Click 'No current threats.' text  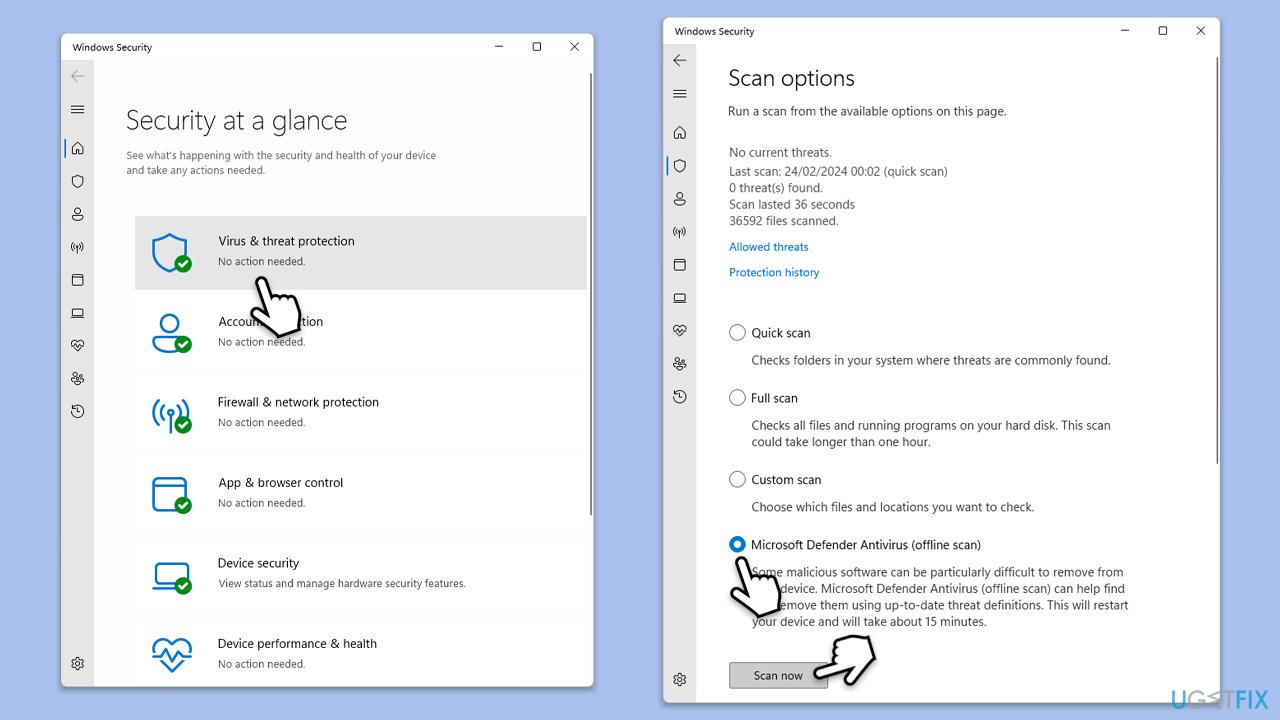coord(780,153)
